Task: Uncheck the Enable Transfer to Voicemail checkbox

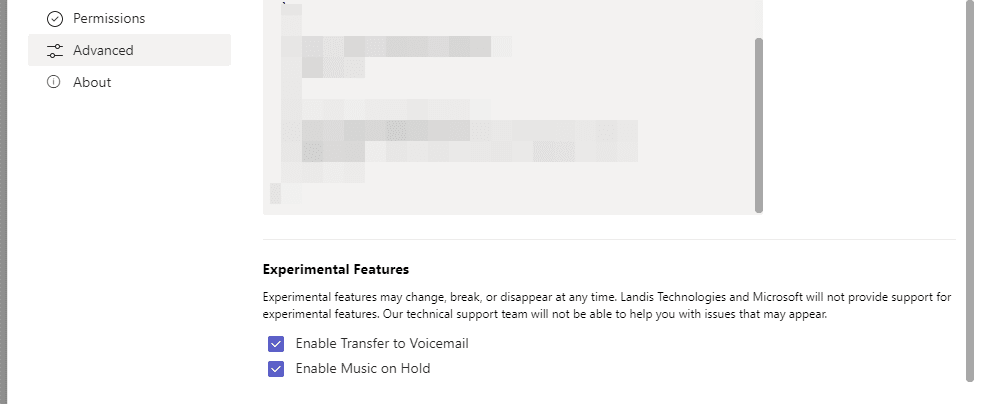Action: pyautogui.click(x=276, y=344)
